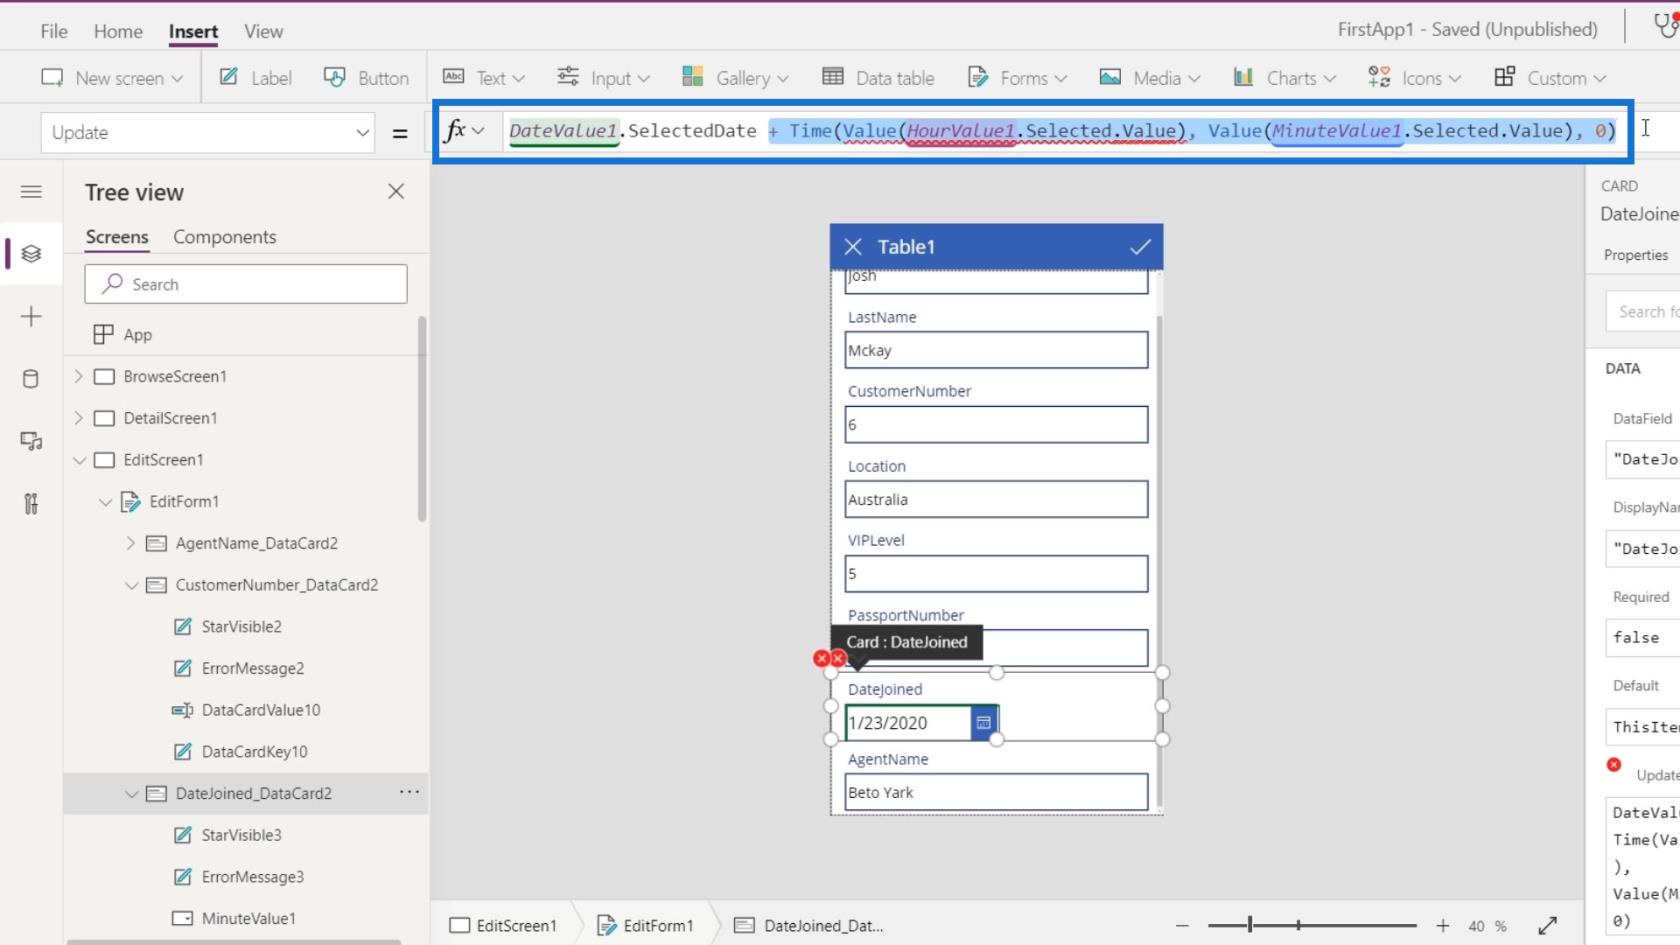Click the DateJoined_Dat... breadcrumb
This screenshot has width=1680, height=945.
pyautogui.click(x=809, y=926)
